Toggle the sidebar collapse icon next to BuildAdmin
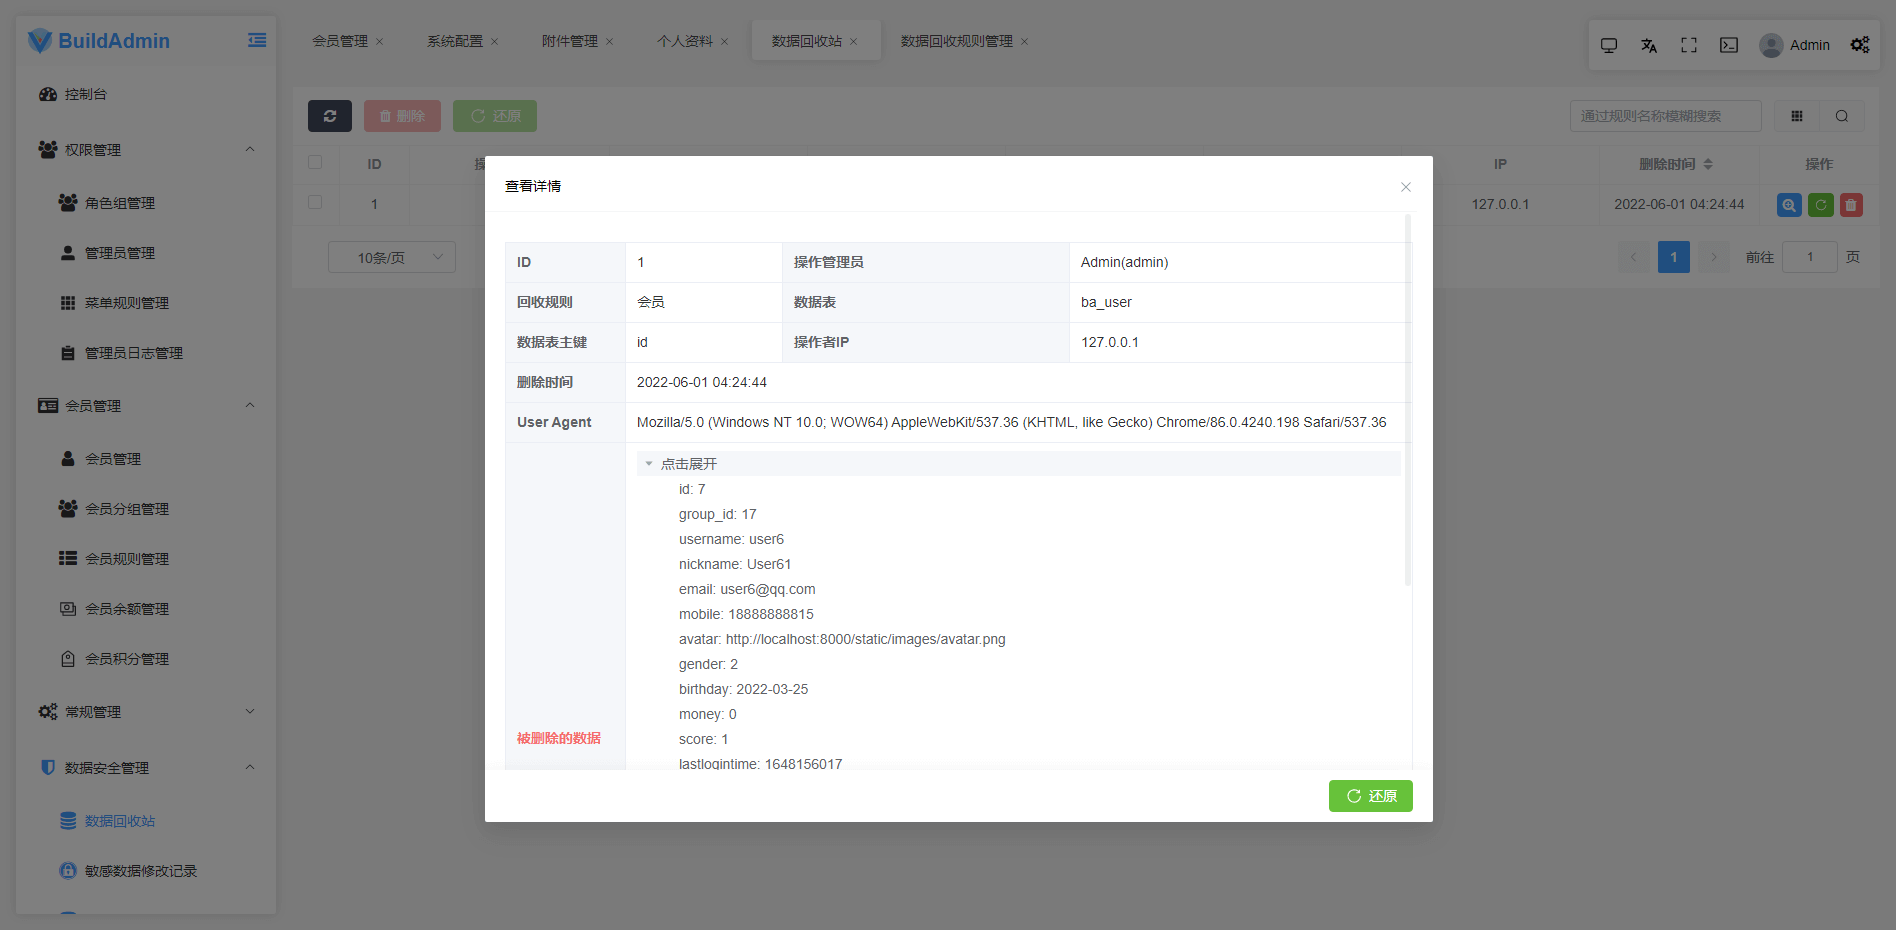This screenshot has height=930, width=1896. click(x=257, y=38)
